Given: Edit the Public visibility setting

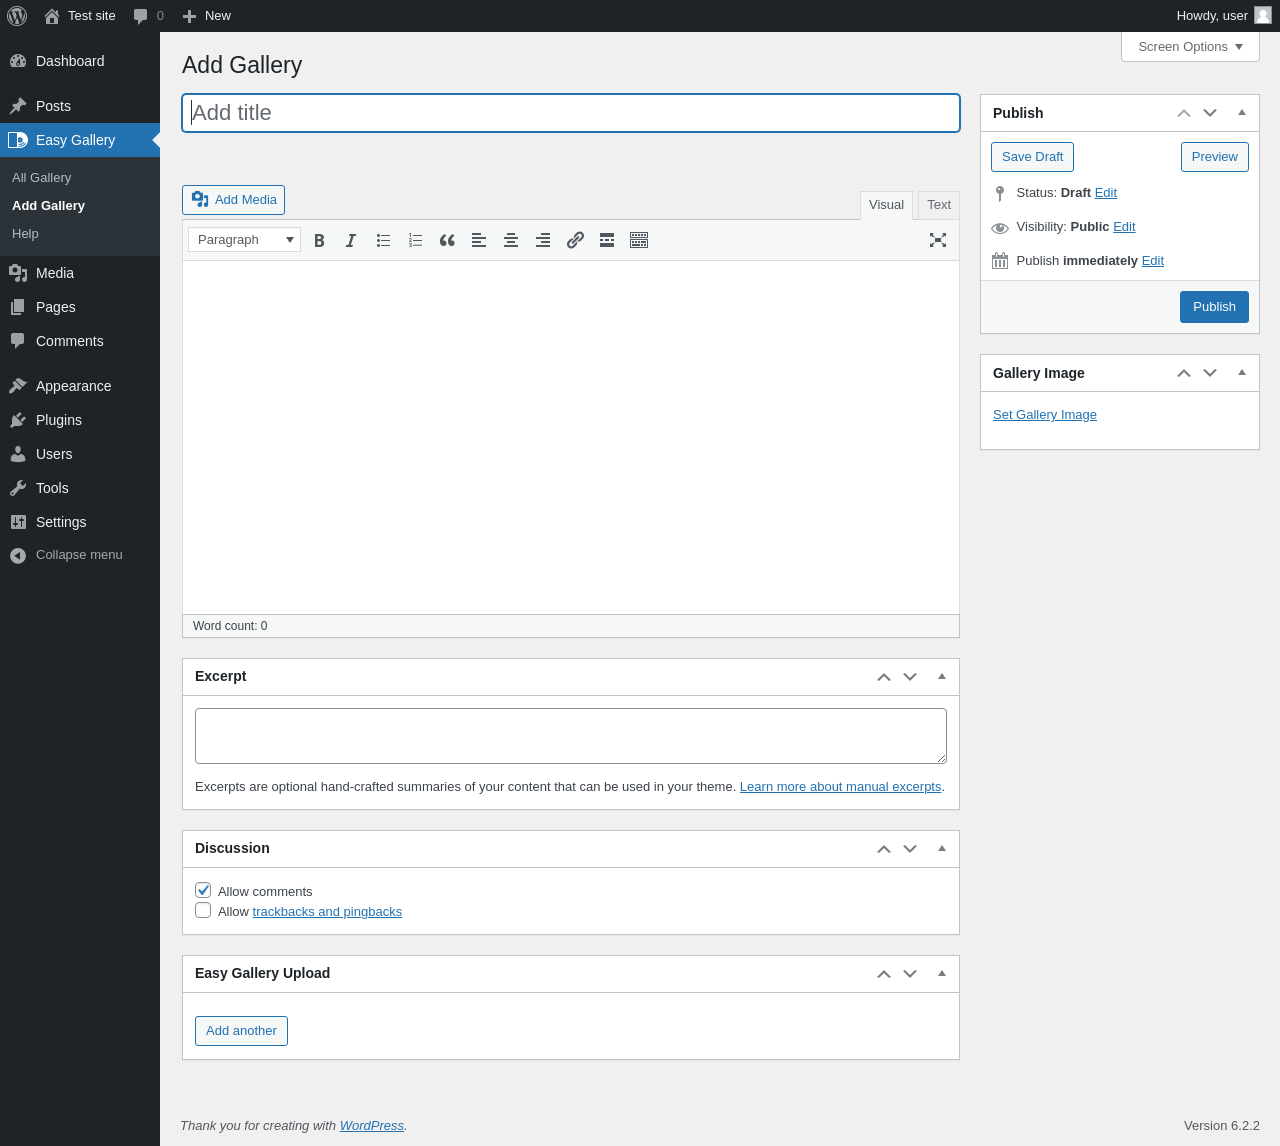Looking at the screenshot, I should click(x=1124, y=227).
